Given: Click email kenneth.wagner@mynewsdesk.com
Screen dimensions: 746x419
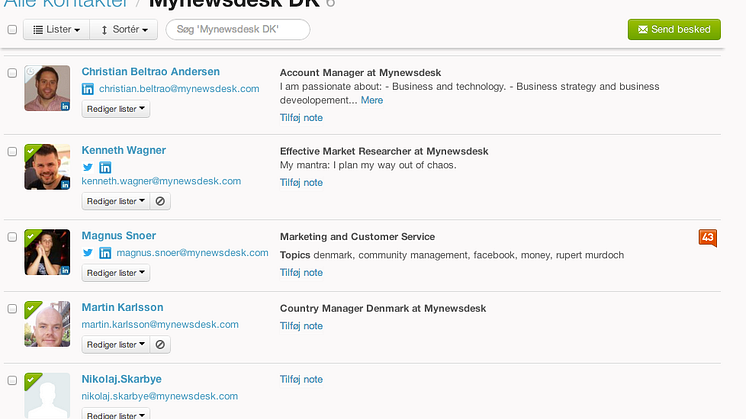Looking at the screenshot, I should tap(161, 181).
